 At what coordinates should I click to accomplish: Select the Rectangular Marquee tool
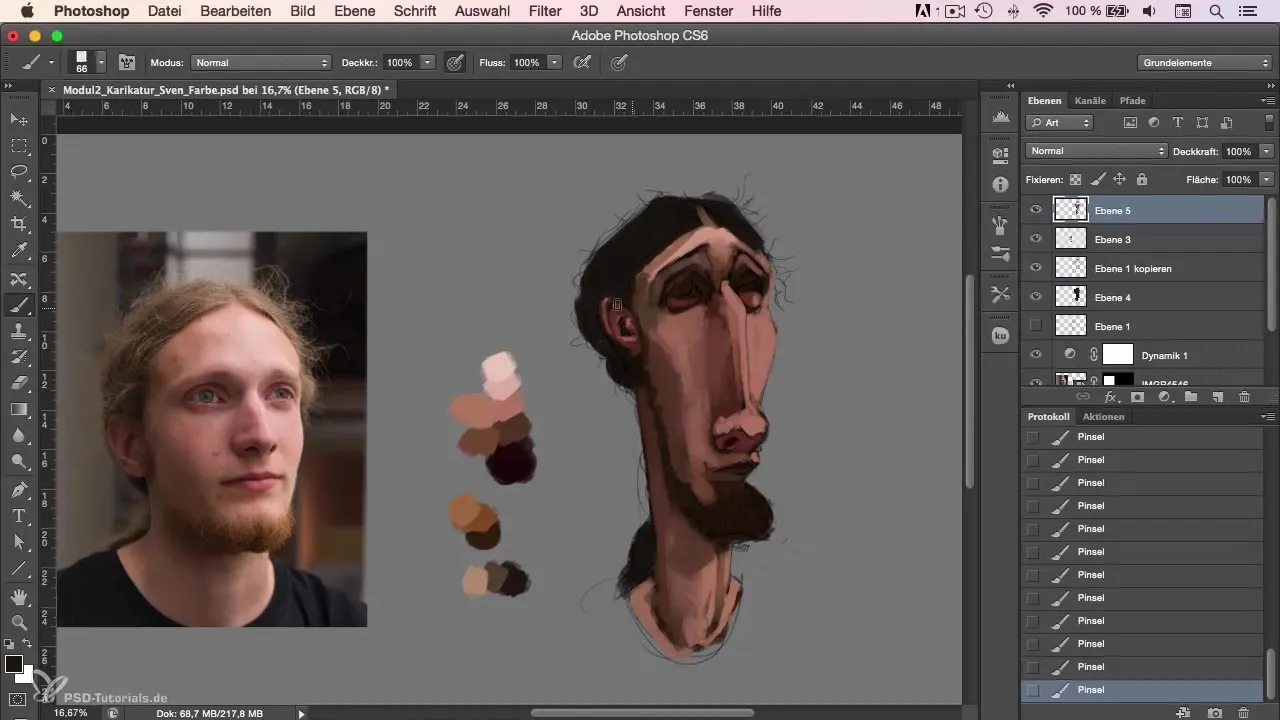(18, 146)
